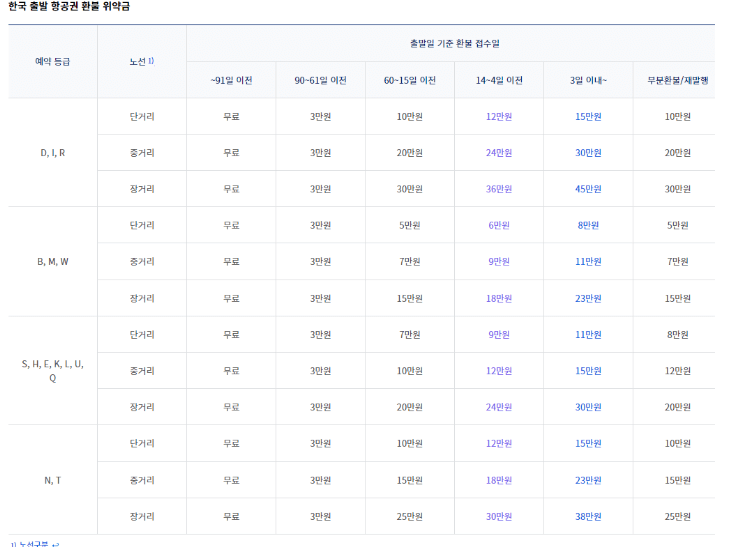The height and width of the screenshot is (547, 734).
Task: Click 6만원 in B, M, W 단거리 row
Action: click(x=499, y=225)
